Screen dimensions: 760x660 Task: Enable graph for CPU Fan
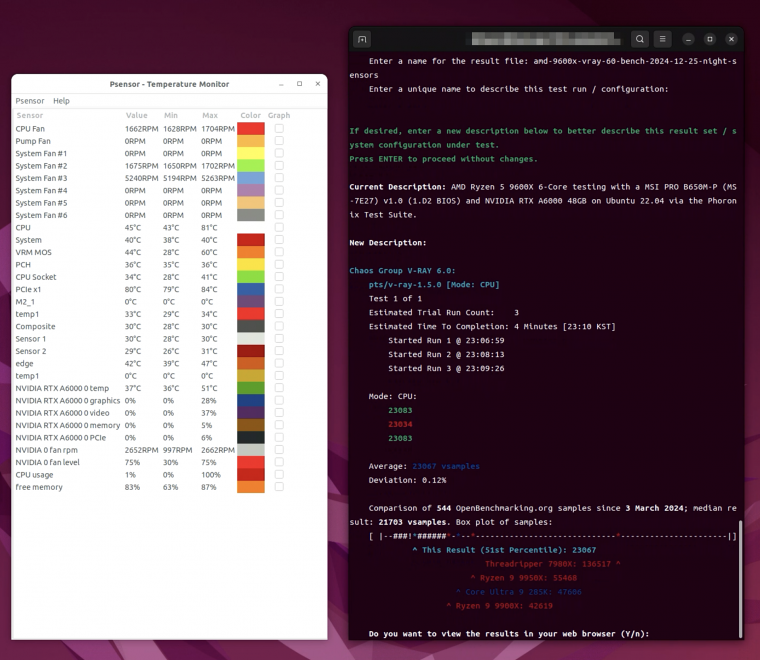point(279,128)
